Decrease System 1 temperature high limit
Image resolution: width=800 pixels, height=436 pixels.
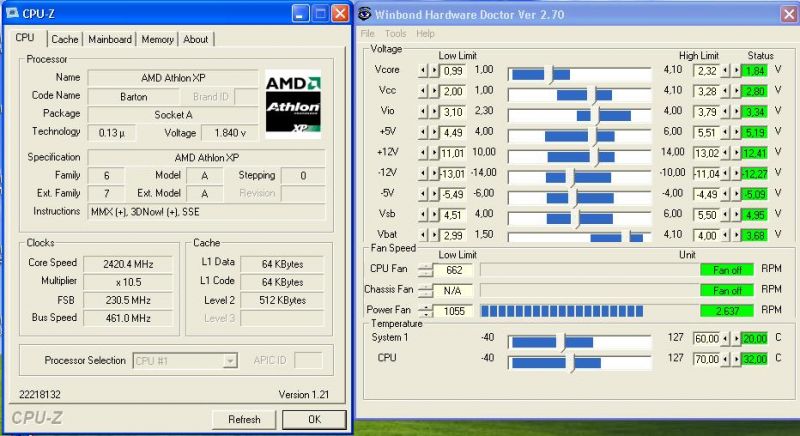(x=725, y=339)
